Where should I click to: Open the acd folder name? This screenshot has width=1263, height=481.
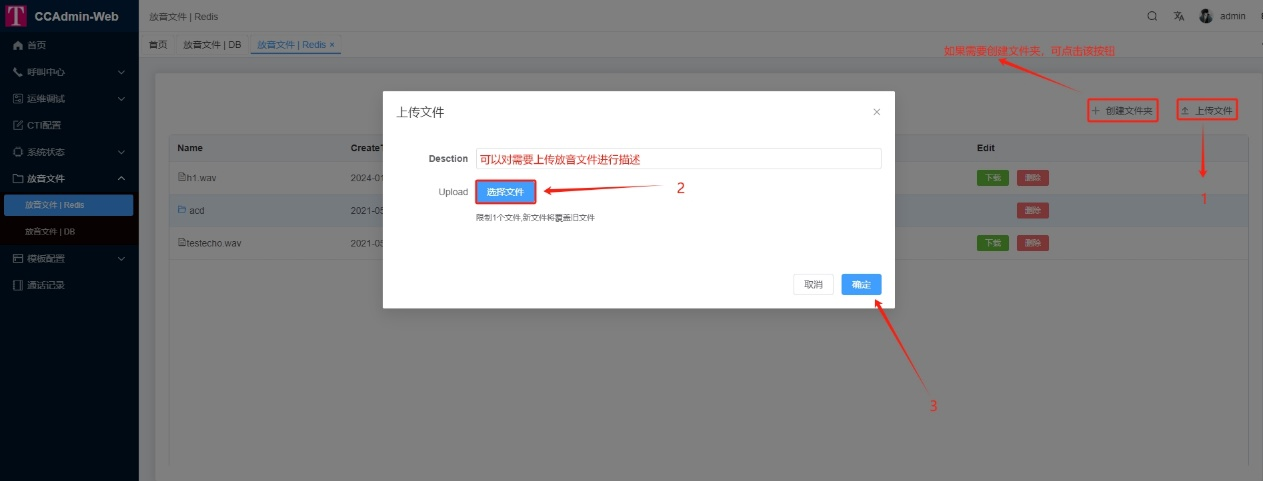pos(196,210)
